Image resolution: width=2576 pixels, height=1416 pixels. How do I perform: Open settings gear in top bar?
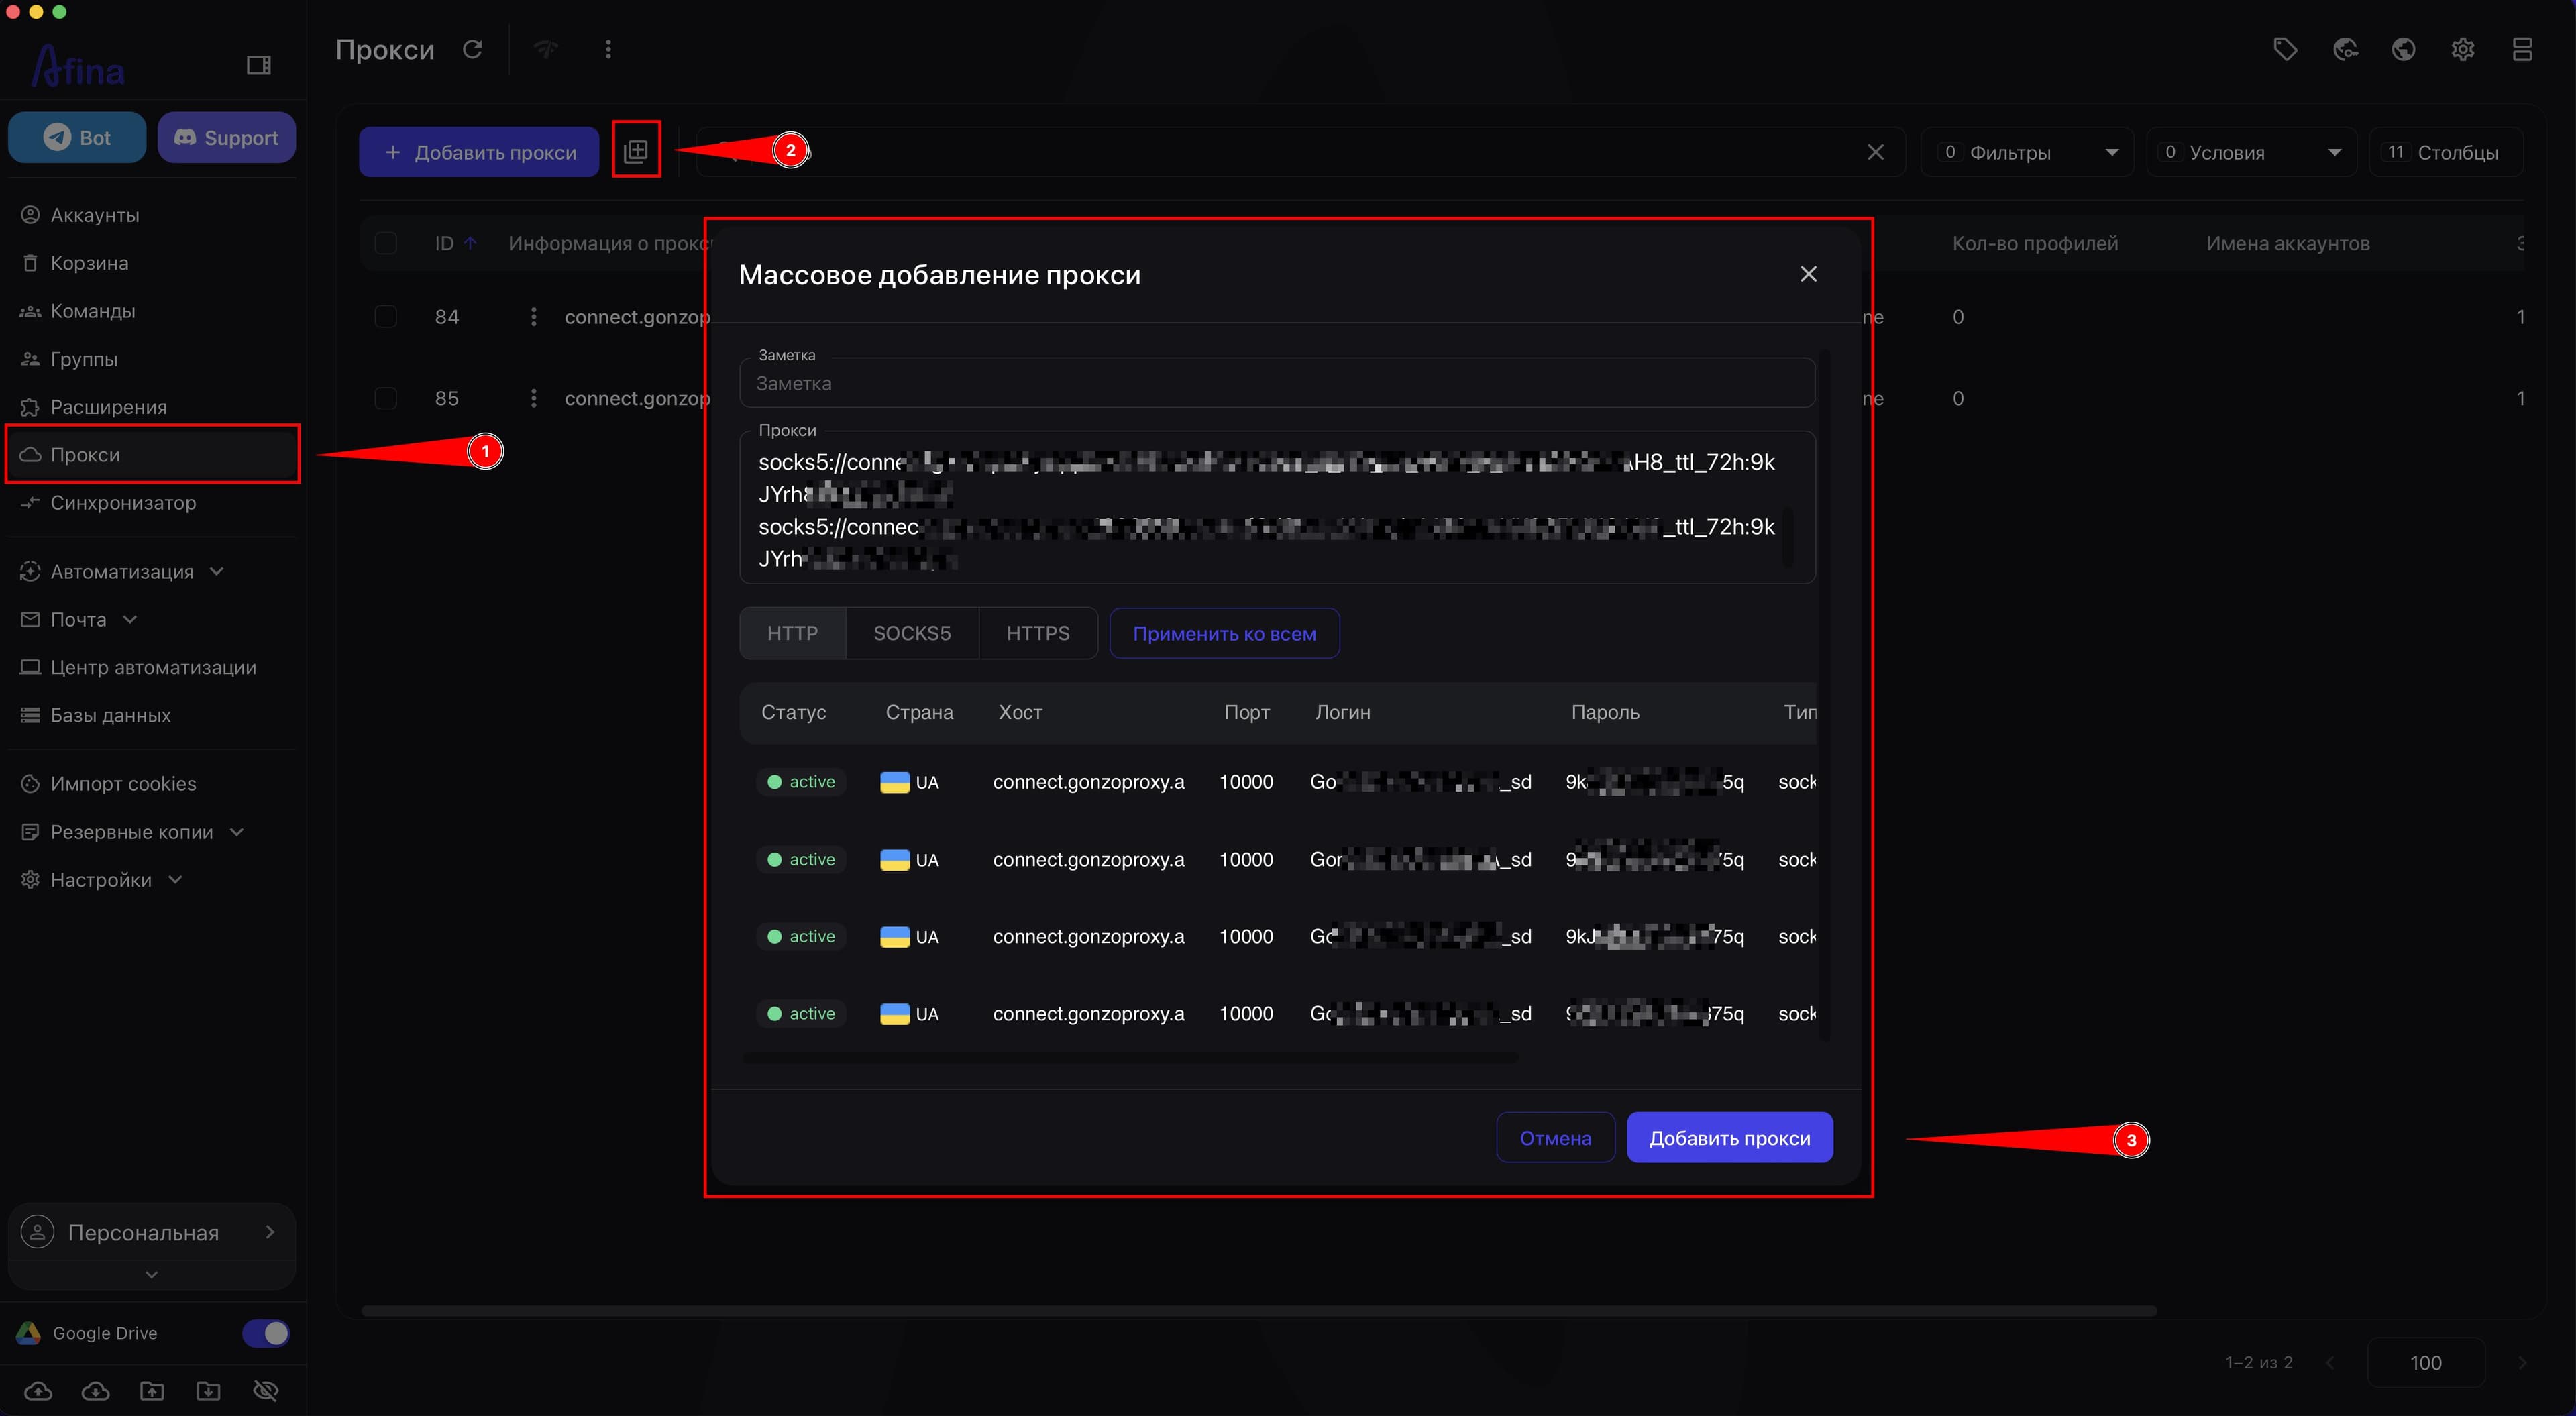(x=2463, y=49)
